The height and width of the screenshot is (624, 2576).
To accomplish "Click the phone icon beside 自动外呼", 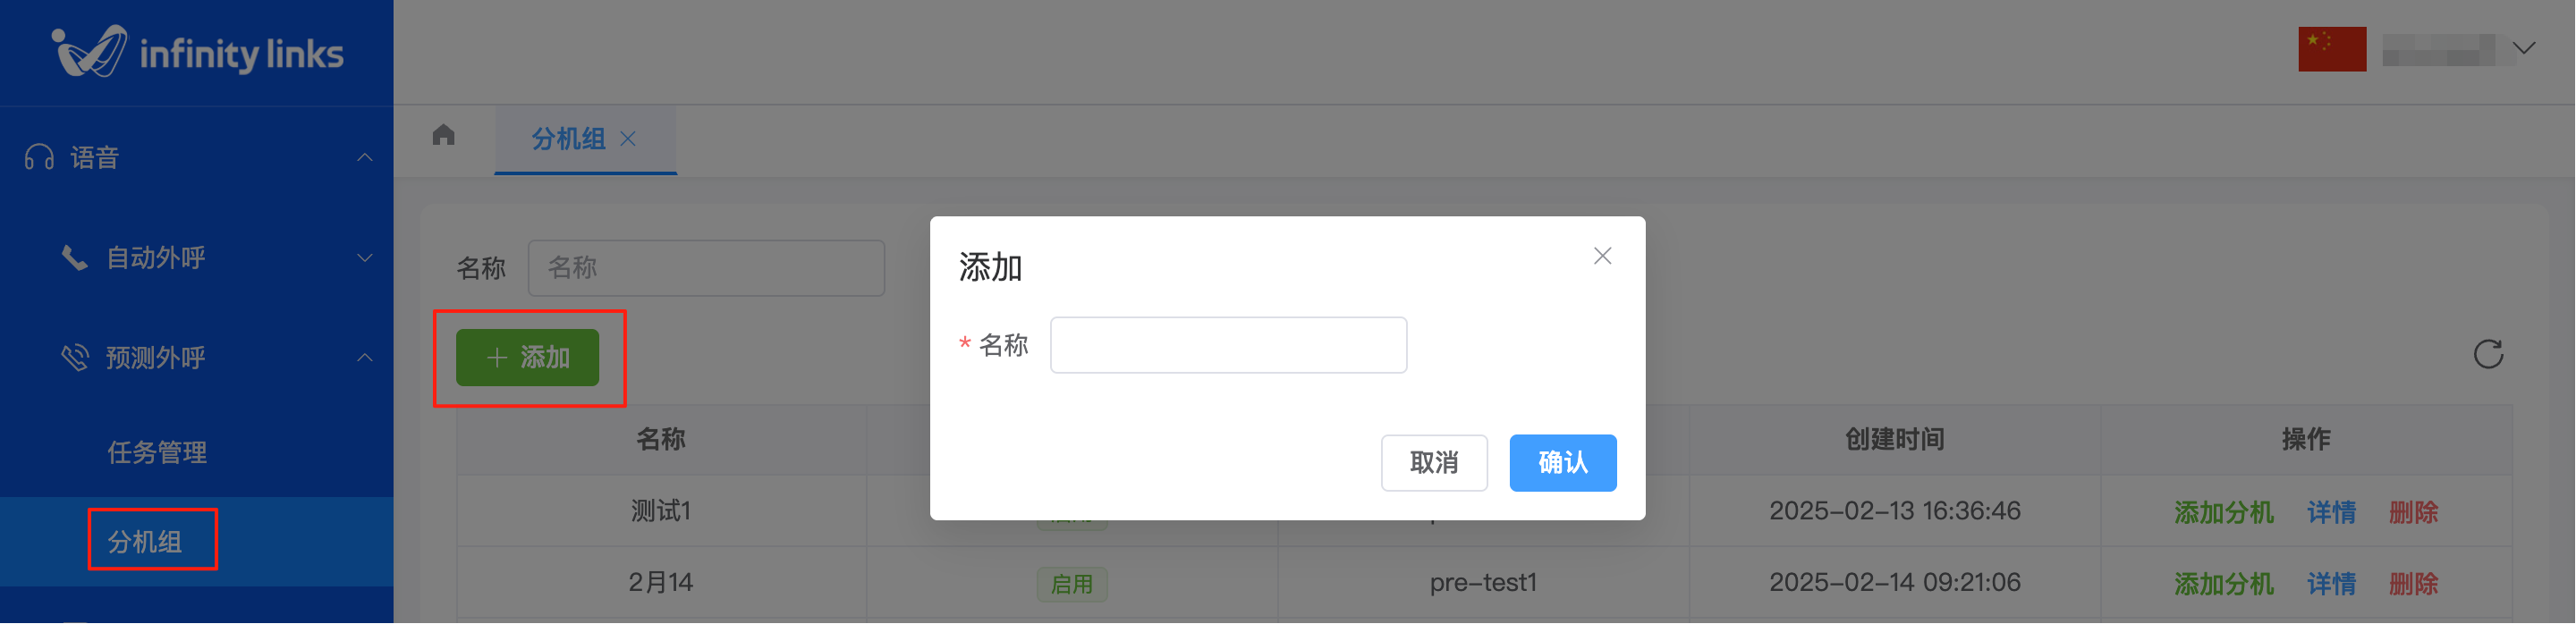I will (74, 257).
